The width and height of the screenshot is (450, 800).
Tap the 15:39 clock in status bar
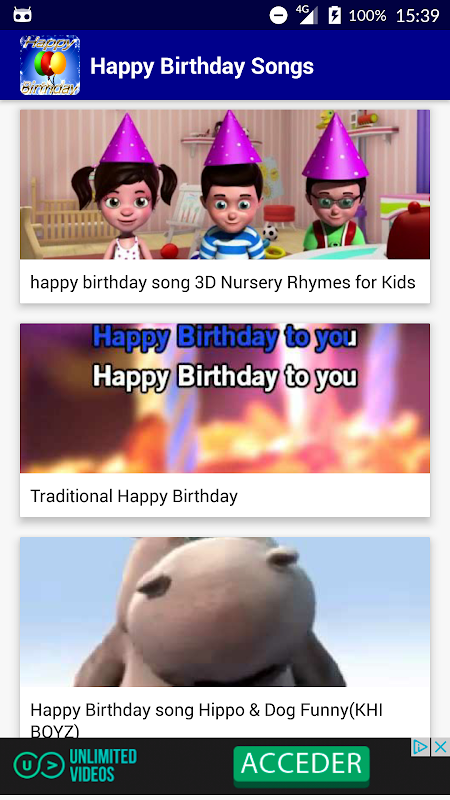point(417,16)
